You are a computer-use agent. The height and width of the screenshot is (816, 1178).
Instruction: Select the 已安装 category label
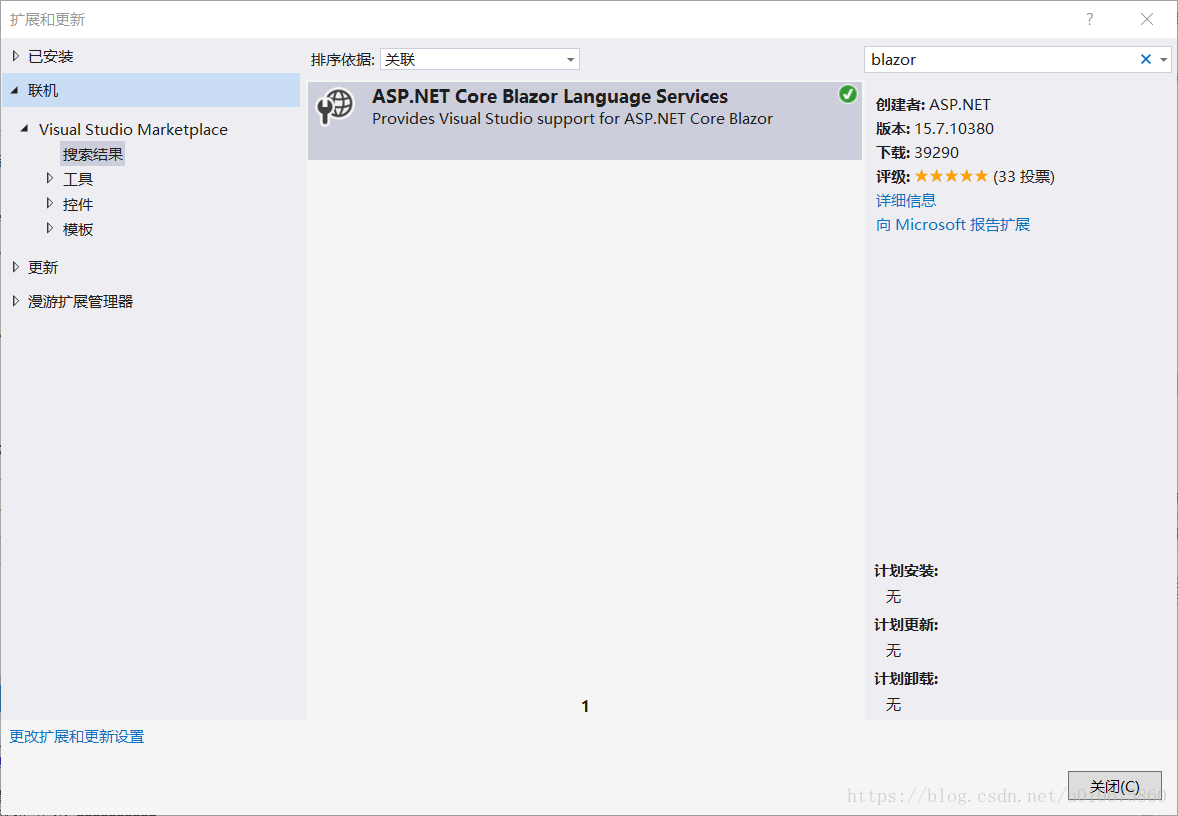click(50, 56)
